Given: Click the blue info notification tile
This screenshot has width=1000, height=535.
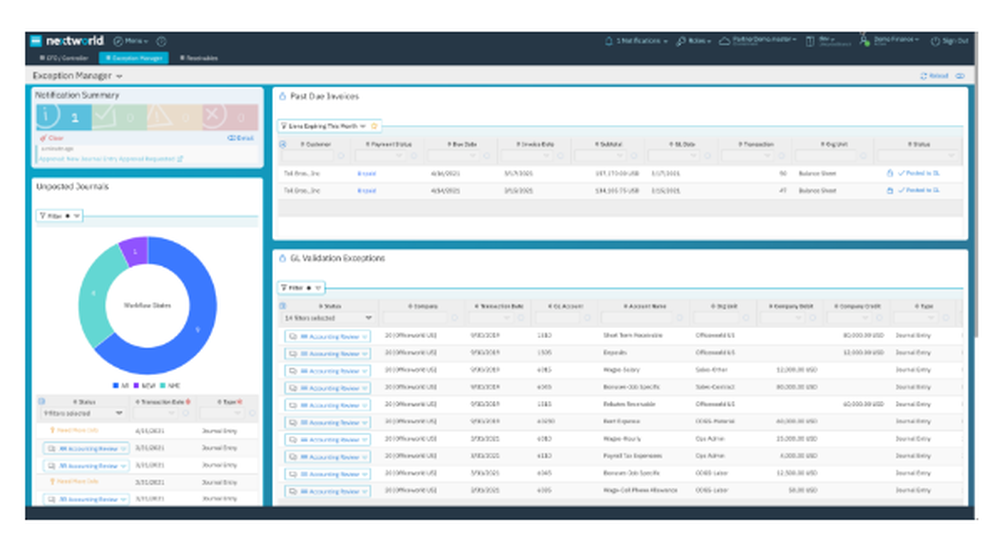Looking at the screenshot, I should [x=64, y=117].
